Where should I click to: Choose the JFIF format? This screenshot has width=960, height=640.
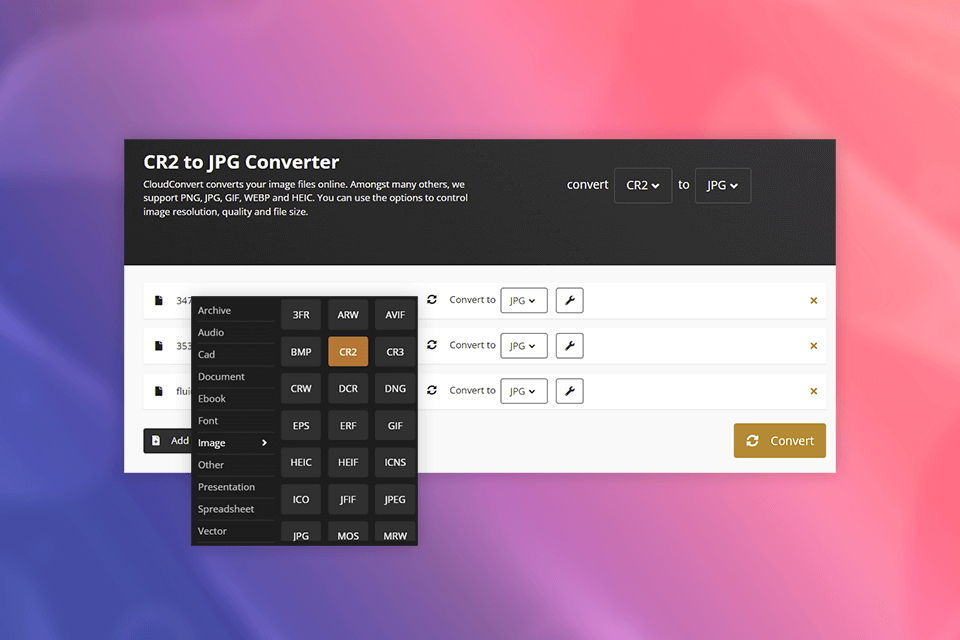(348, 499)
